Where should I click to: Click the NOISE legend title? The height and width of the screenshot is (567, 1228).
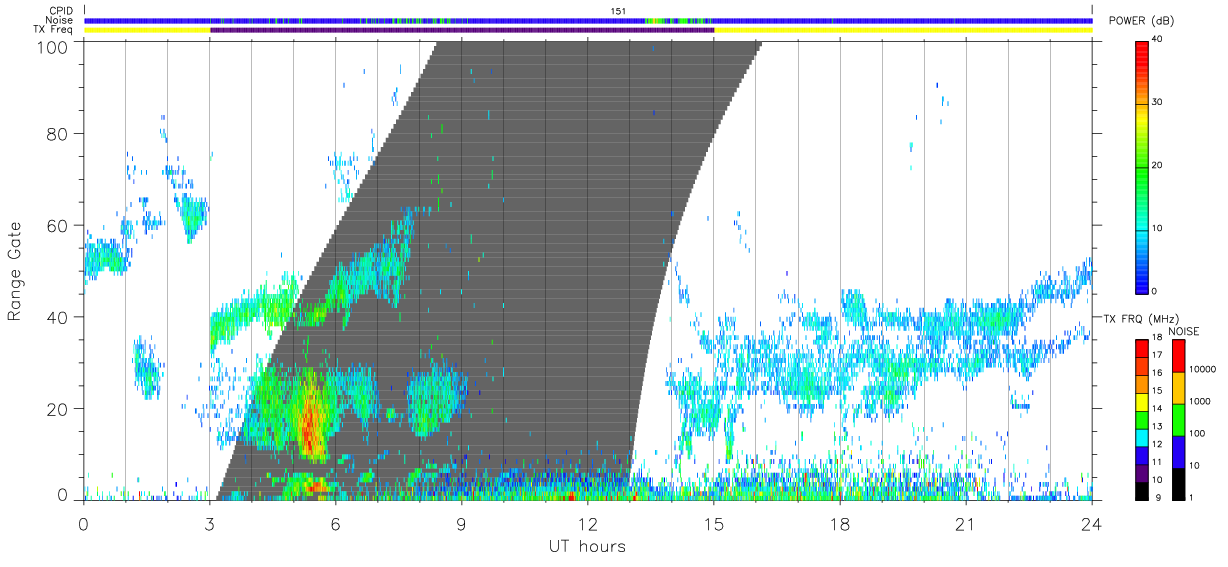1183,331
